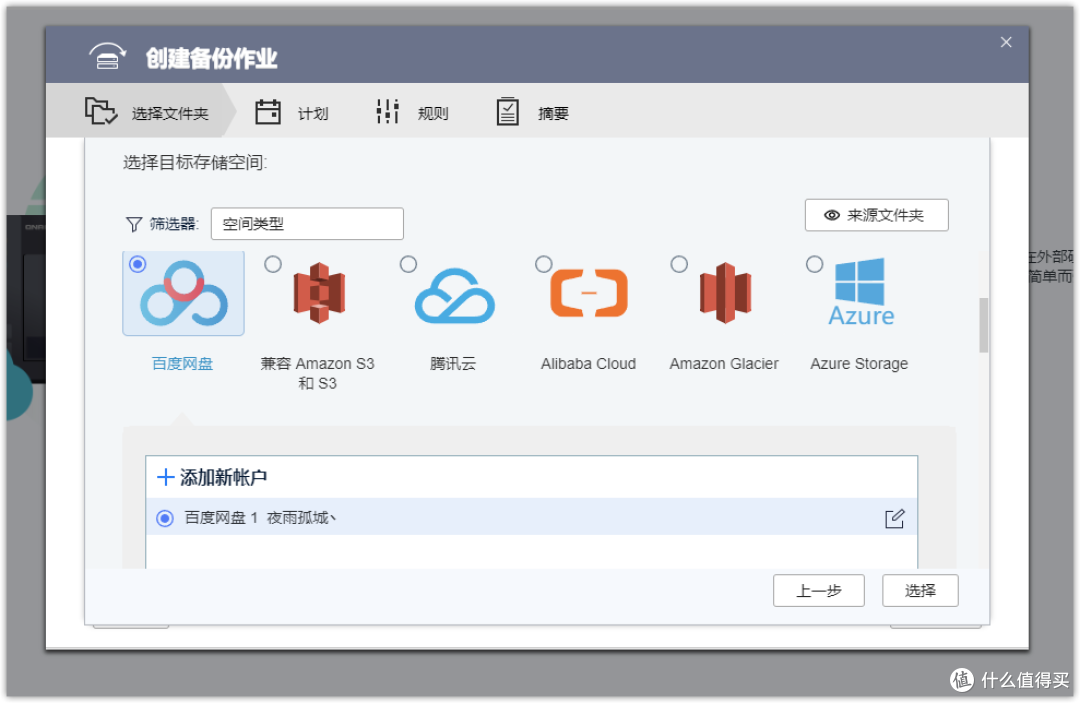
Task: Go to the 规则 step tab
Action: [412, 112]
